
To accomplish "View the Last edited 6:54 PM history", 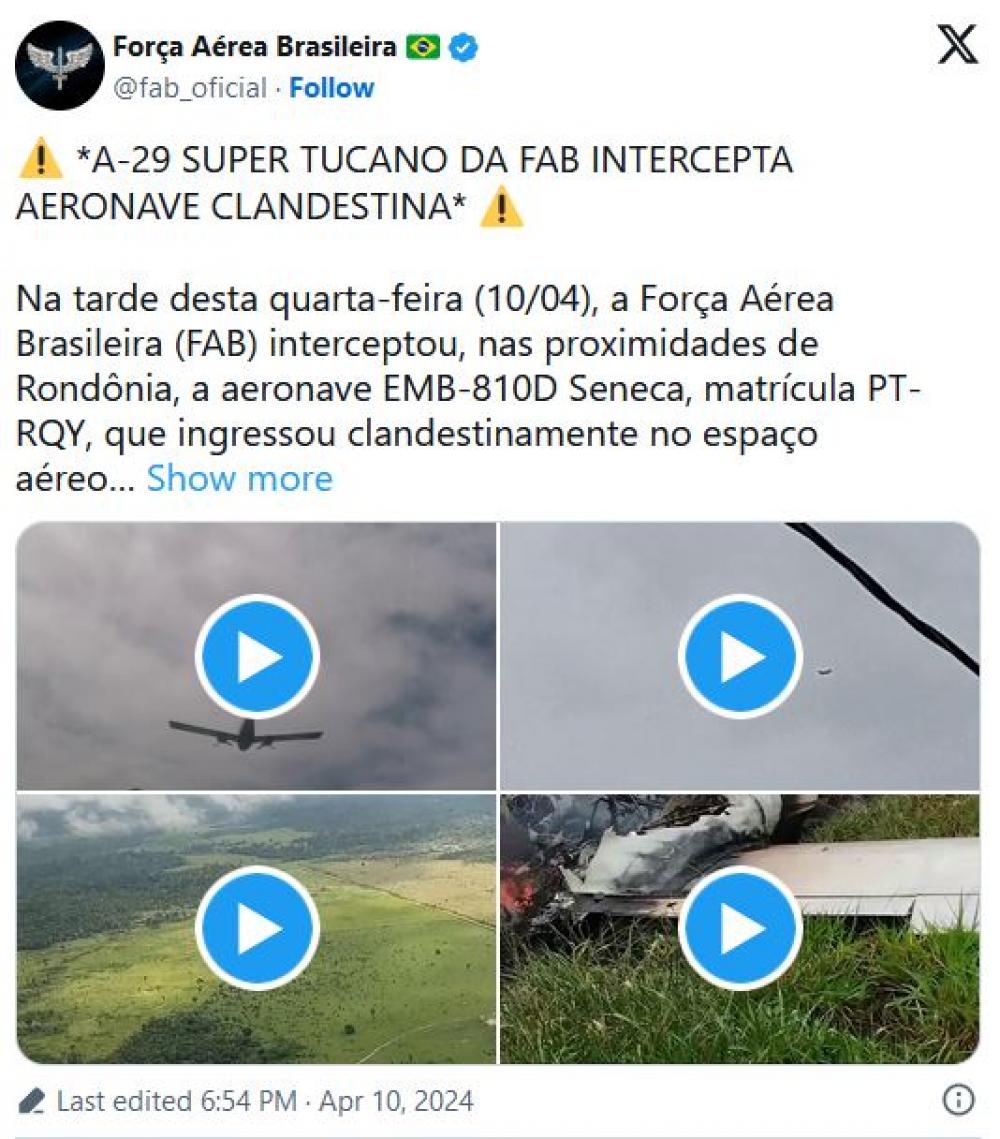I will tap(176, 1101).
